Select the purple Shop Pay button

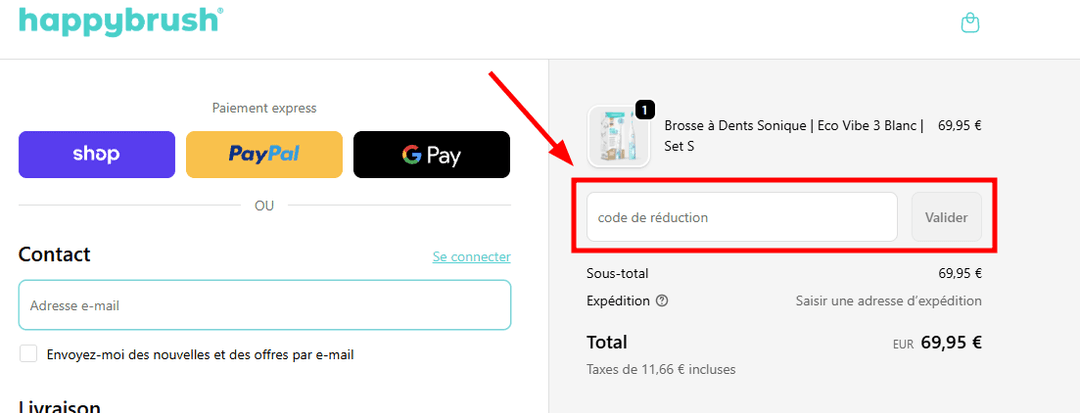coord(96,154)
